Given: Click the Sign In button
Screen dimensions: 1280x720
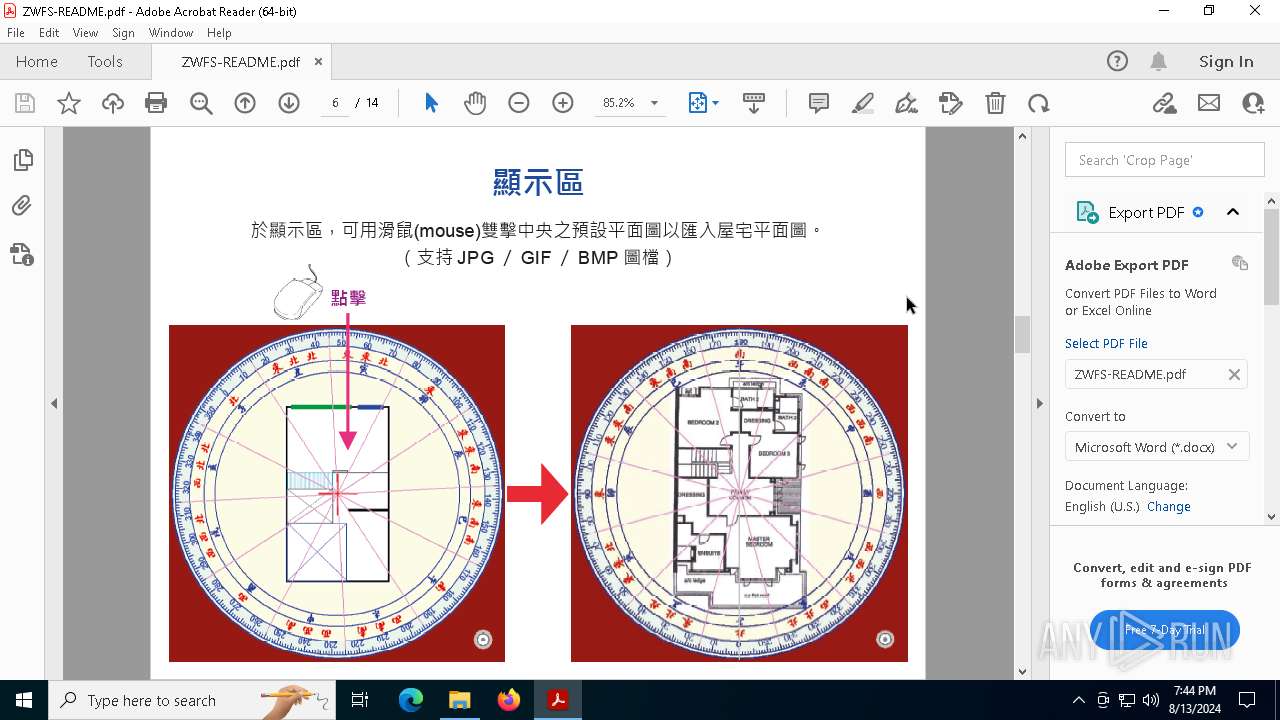Looking at the screenshot, I should (1226, 61).
